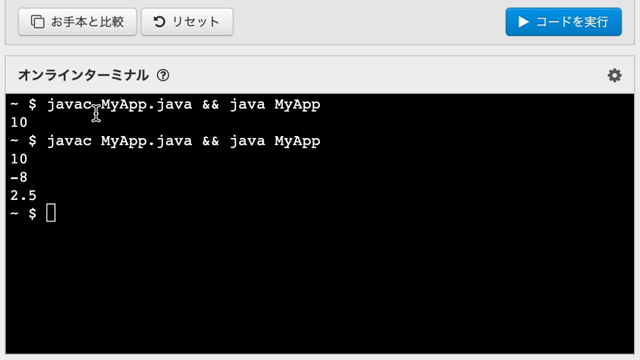
Task: Click the play triangle icon in run button
Action: pos(523,22)
